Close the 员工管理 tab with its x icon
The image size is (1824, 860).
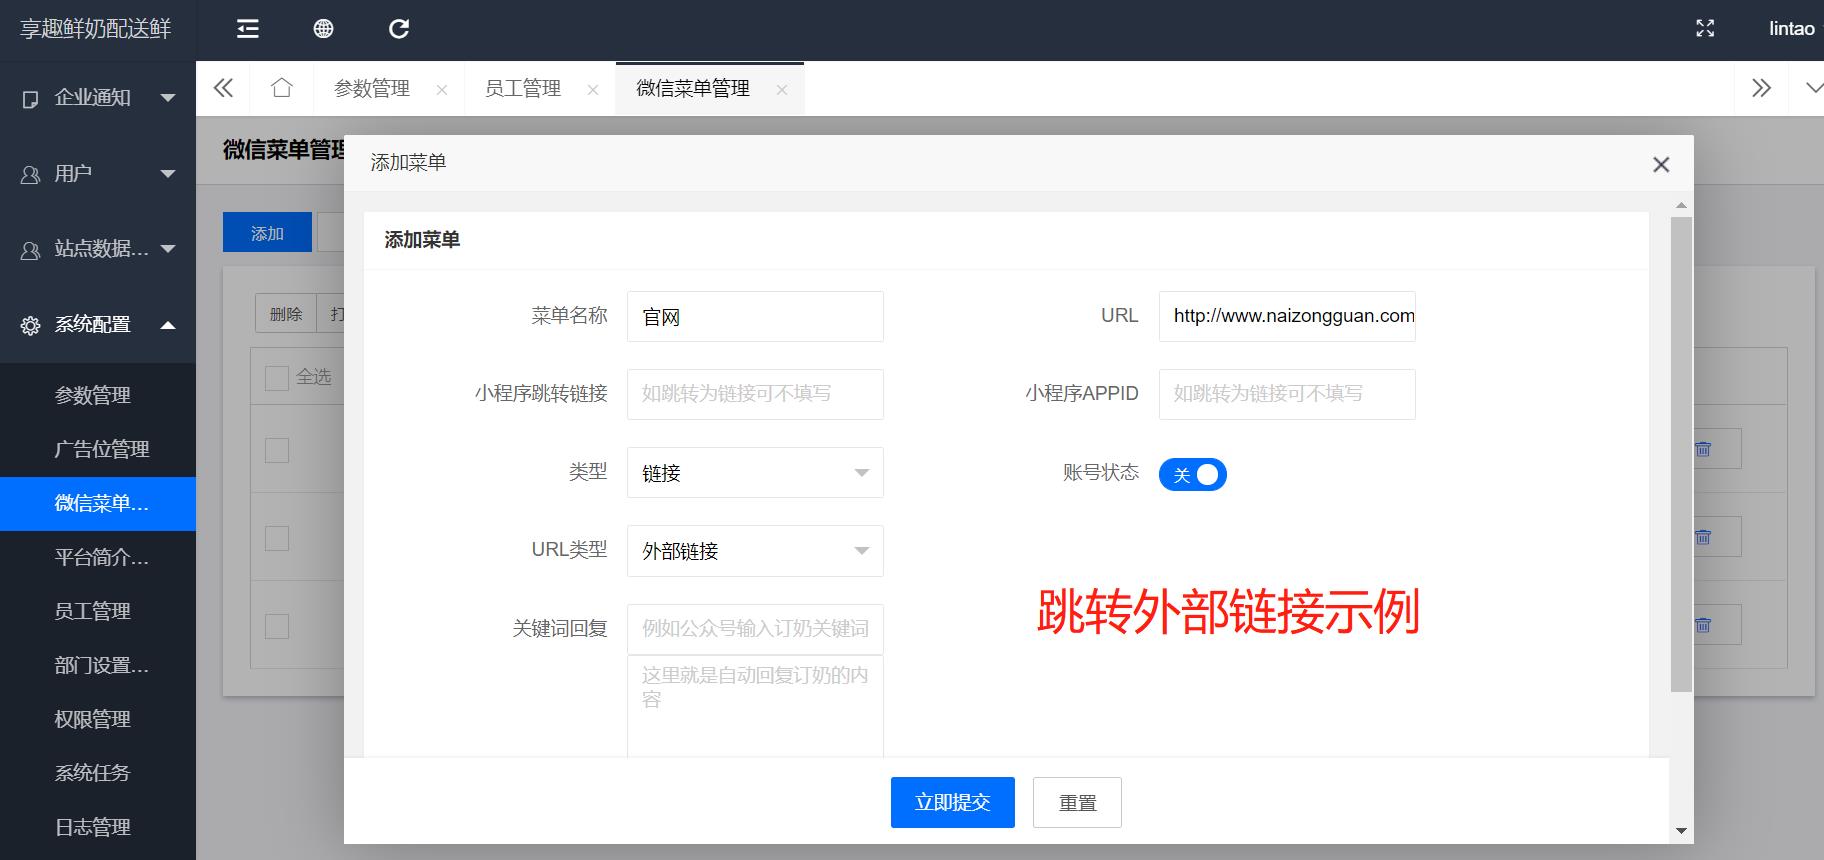[x=593, y=90]
